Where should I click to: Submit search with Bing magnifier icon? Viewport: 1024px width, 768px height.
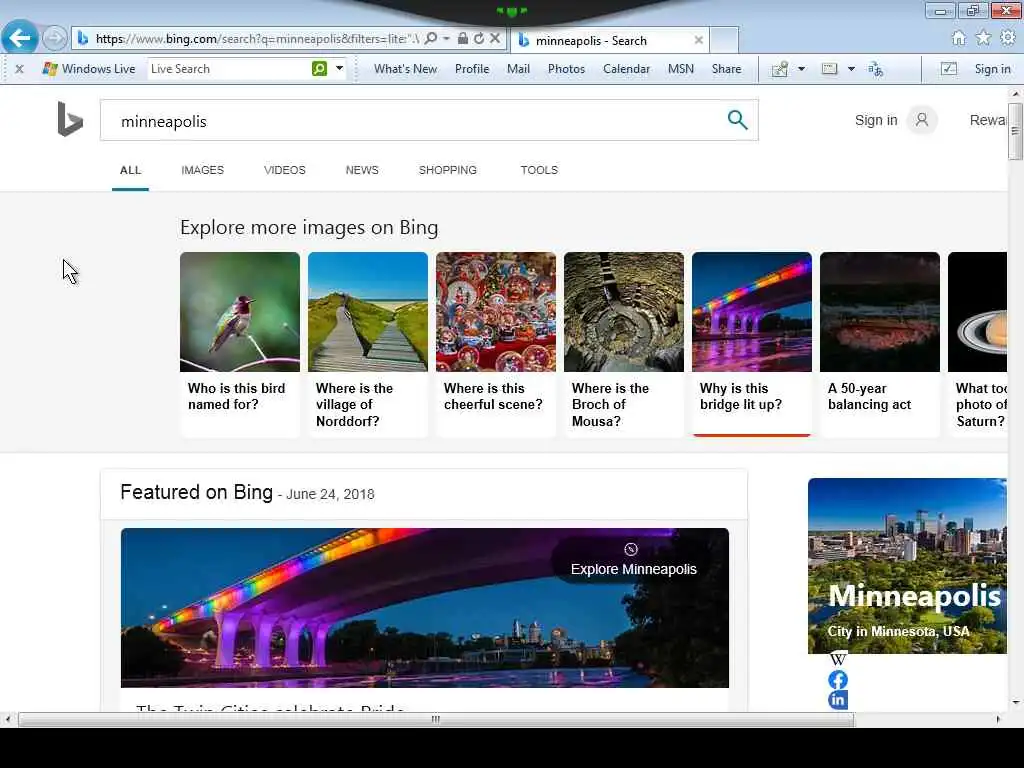click(x=737, y=120)
